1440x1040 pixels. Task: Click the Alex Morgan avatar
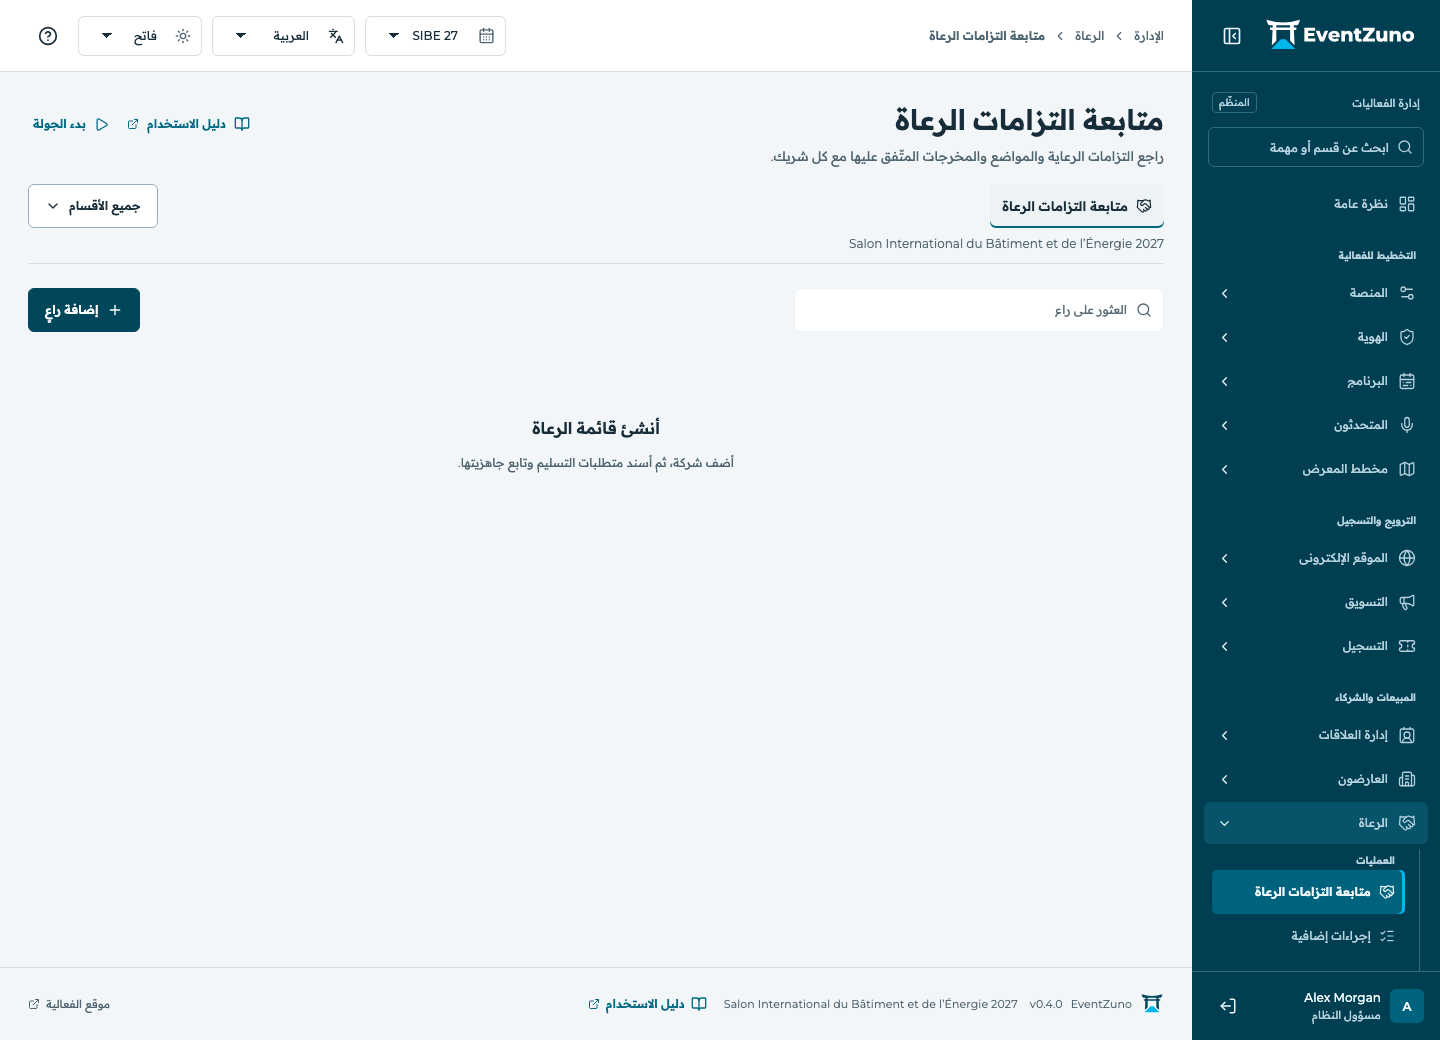1407,1006
